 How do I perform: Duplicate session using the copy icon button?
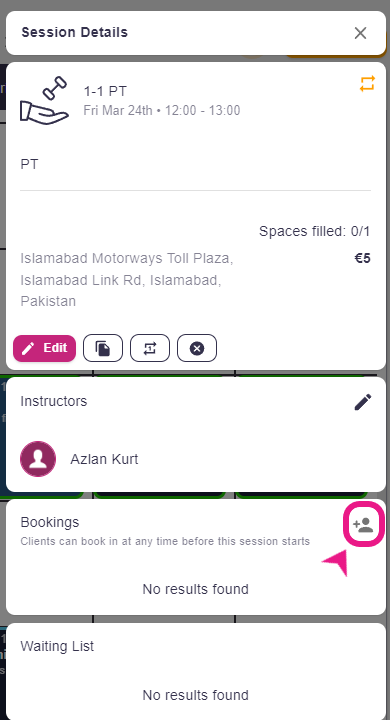click(x=103, y=348)
